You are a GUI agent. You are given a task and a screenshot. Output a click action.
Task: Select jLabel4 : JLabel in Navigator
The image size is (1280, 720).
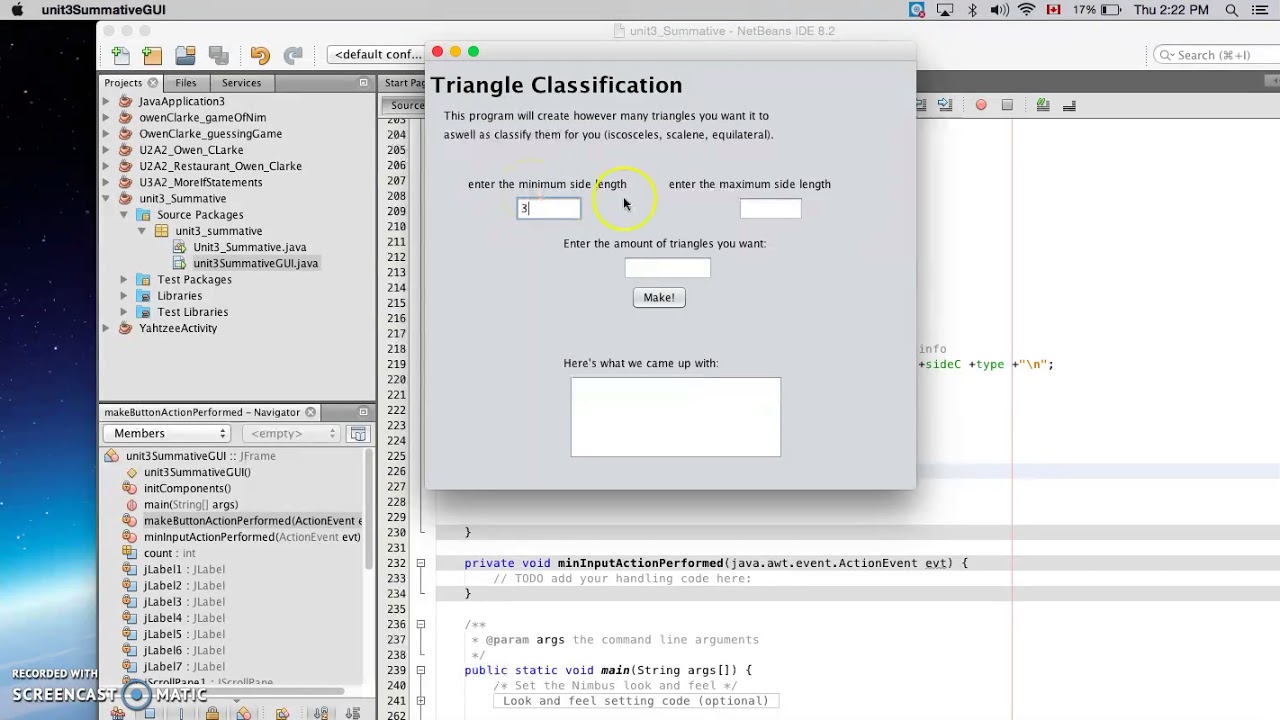[184, 618]
